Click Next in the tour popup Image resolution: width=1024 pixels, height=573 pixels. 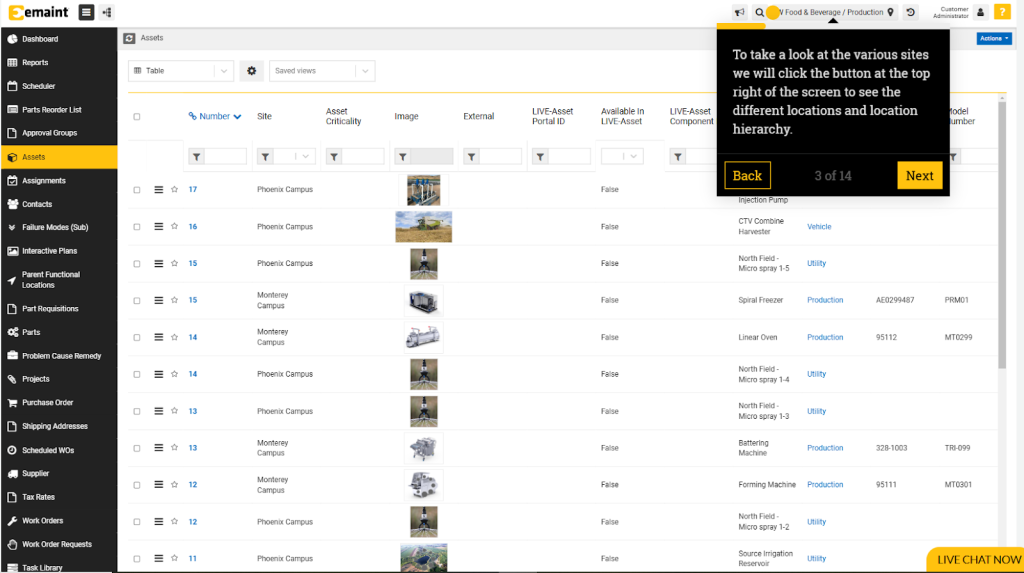[919, 175]
